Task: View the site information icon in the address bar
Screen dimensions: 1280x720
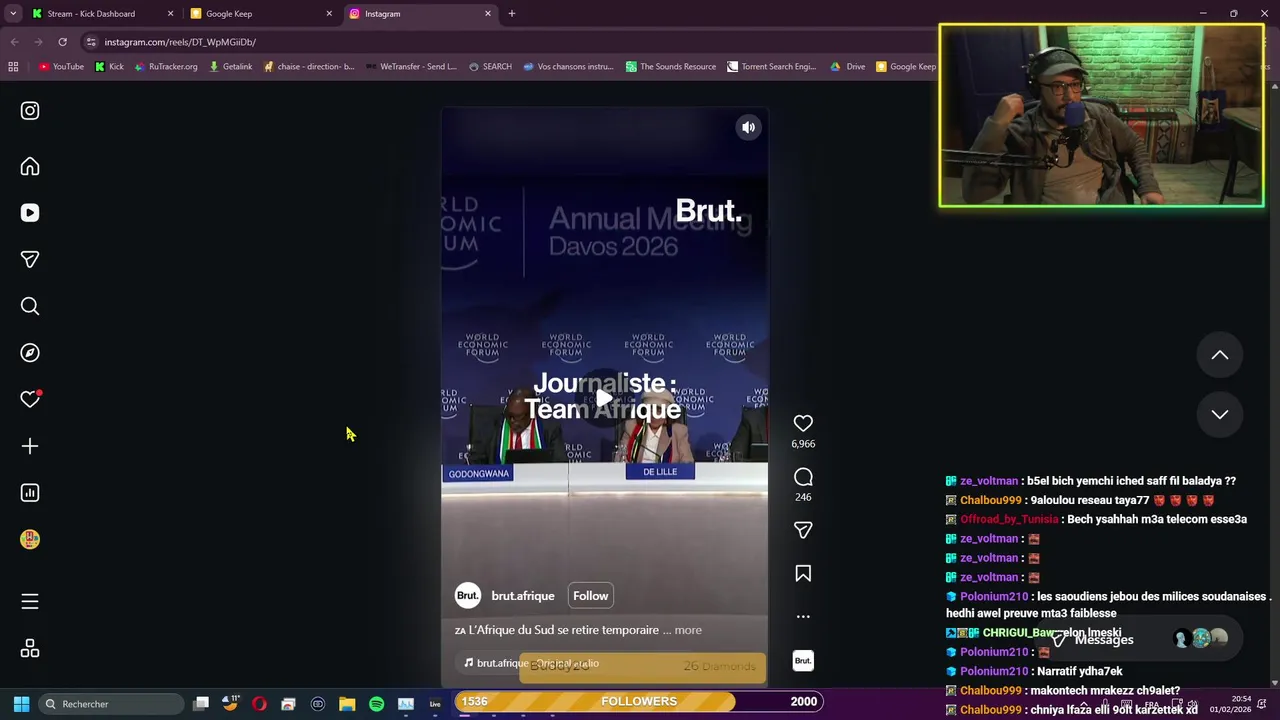Action: [x=91, y=42]
